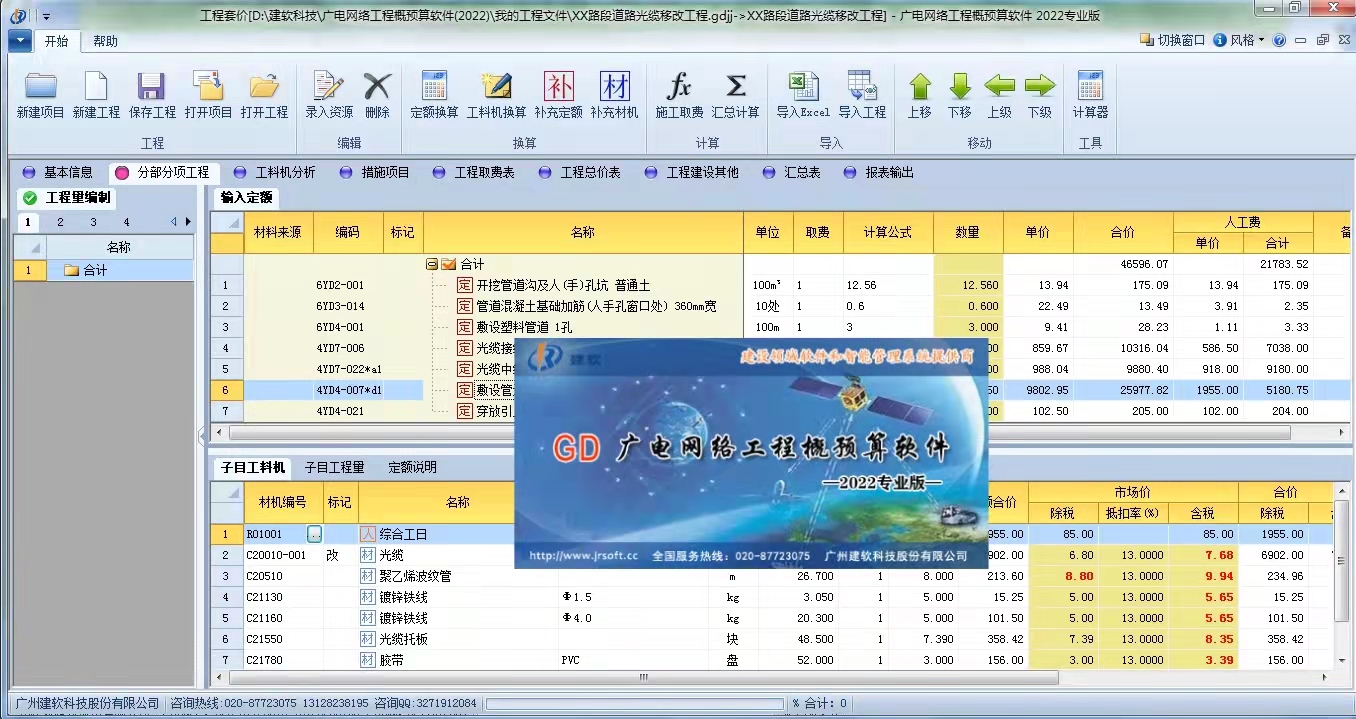The width and height of the screenshot is (1356, 719).
Task: Click the 删除 scissors icon
Action: coord(377,86)
